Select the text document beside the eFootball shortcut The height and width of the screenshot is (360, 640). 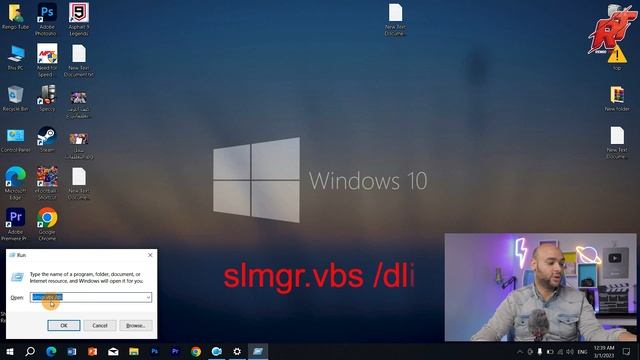pos(79,183)
